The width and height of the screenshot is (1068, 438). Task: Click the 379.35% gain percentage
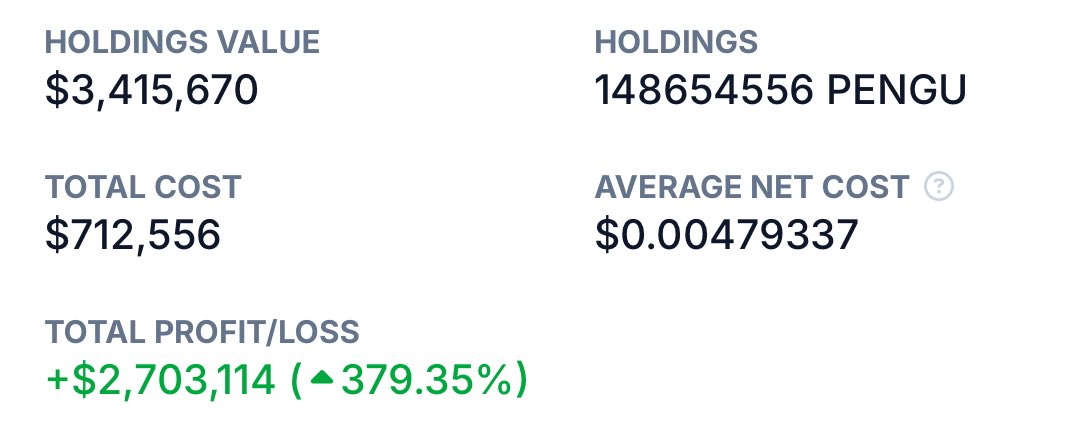[x=426, y=380]
